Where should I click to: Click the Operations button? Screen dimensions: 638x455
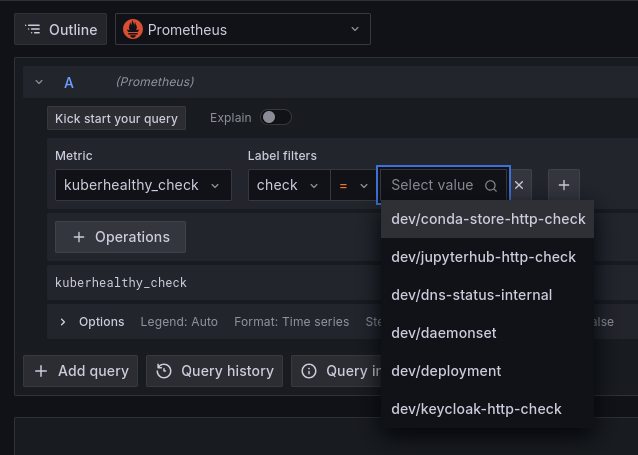120,237
